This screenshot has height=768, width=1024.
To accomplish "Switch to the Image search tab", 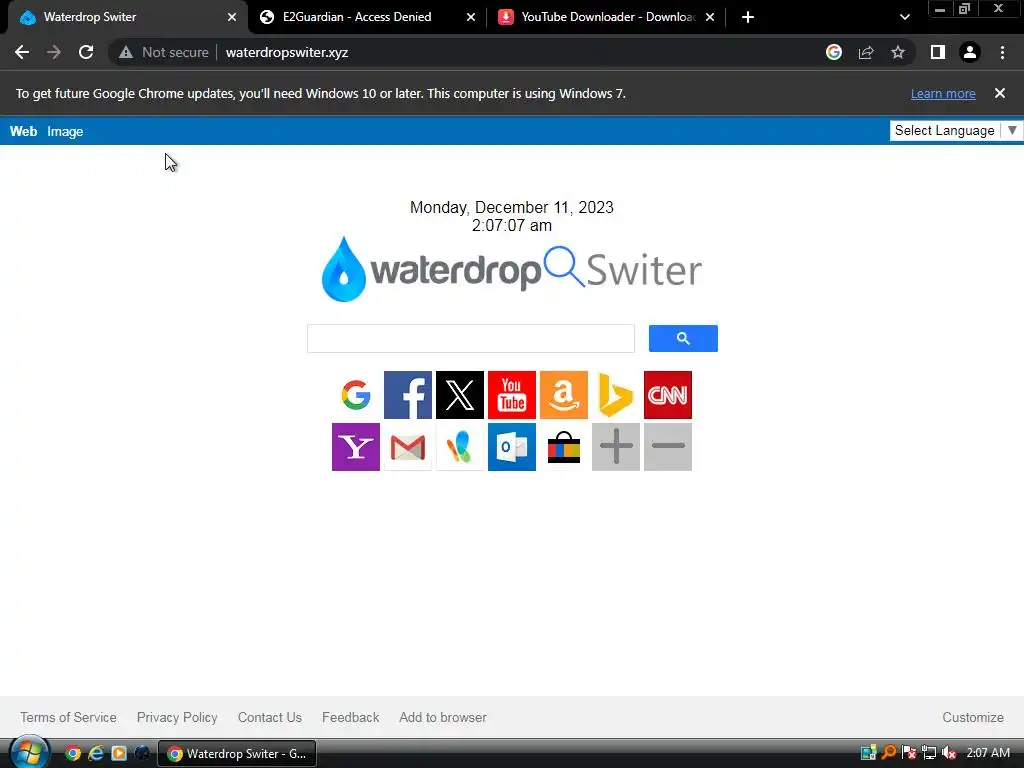I will 65,131.
